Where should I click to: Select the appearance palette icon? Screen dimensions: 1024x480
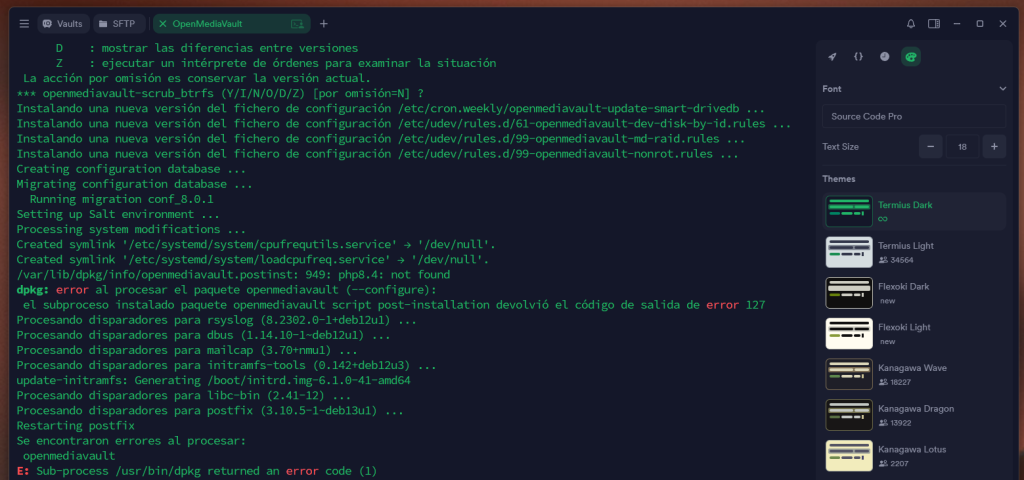(x=911, y=57)
